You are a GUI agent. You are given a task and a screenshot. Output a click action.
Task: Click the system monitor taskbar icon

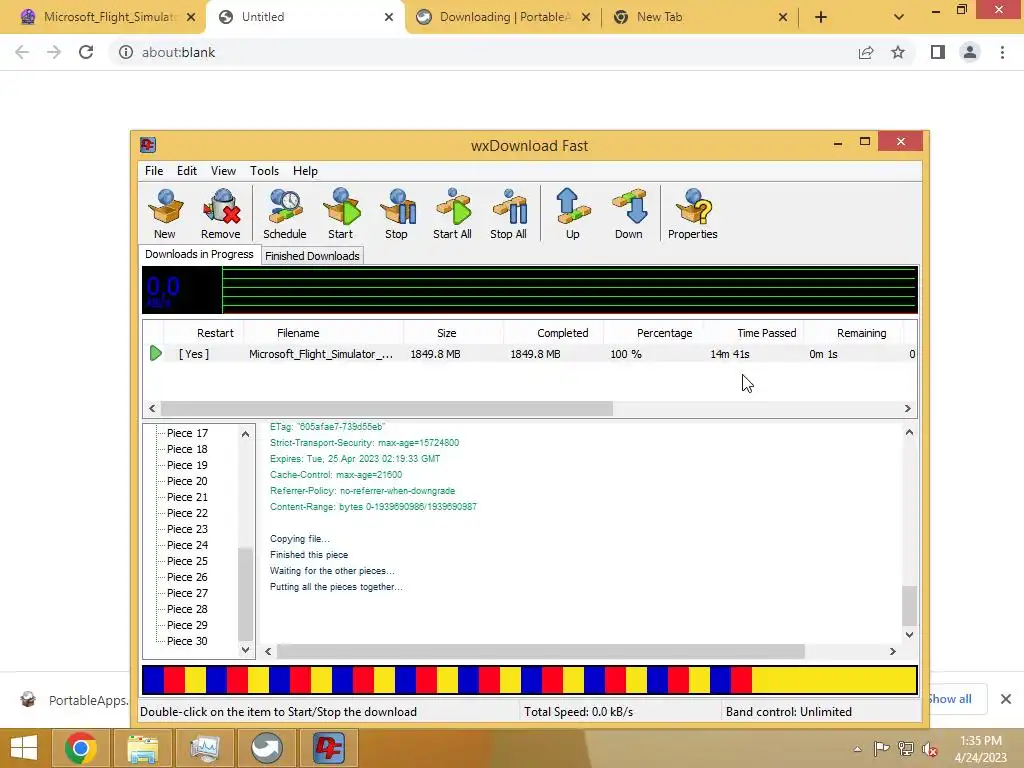[204, 748]
